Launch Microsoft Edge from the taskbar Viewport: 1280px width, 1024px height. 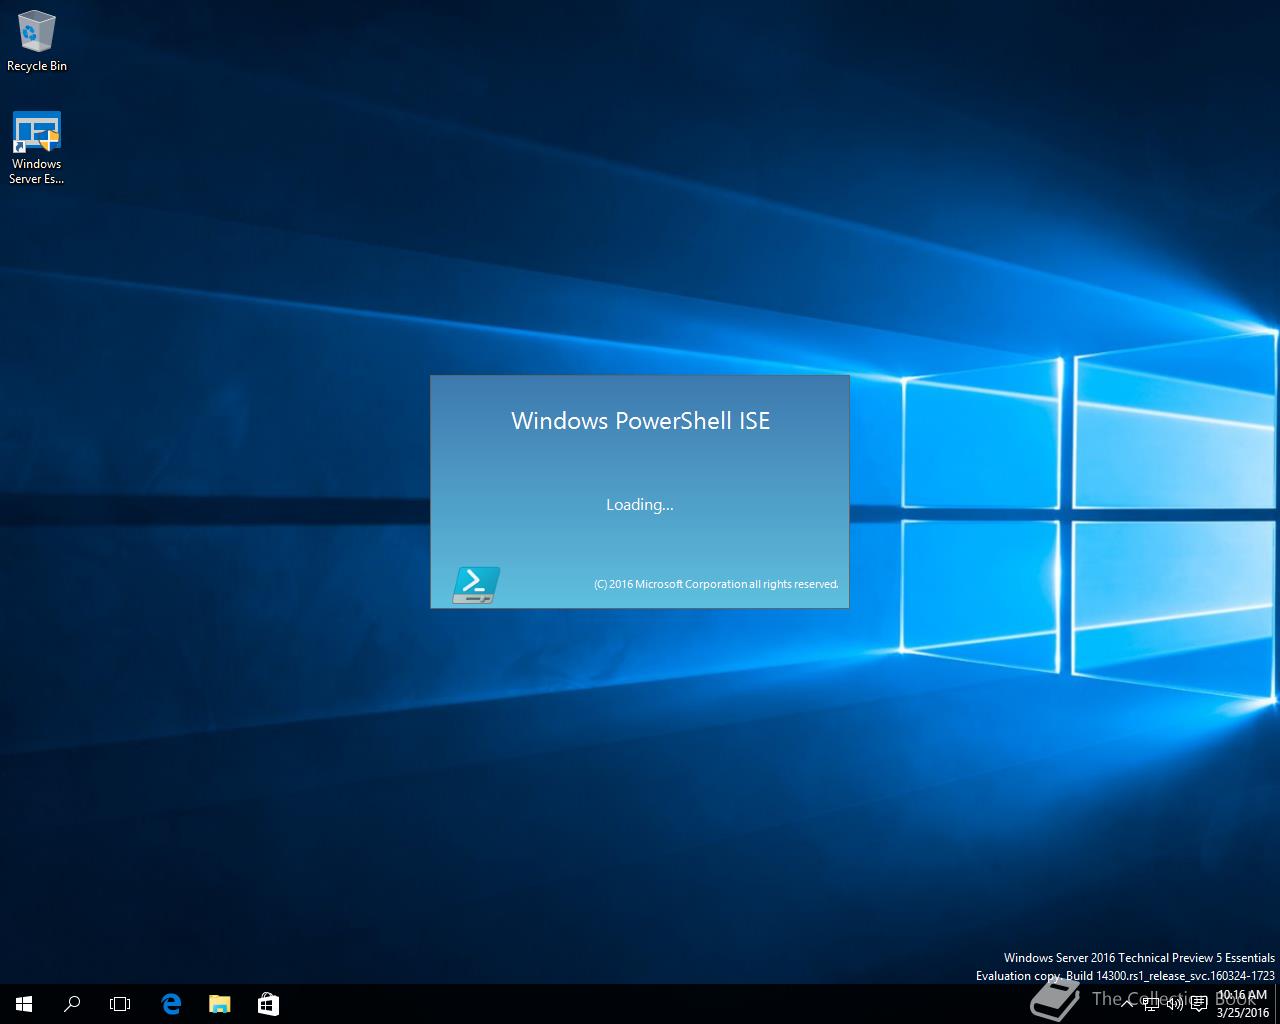click(x=171, y=1004)
